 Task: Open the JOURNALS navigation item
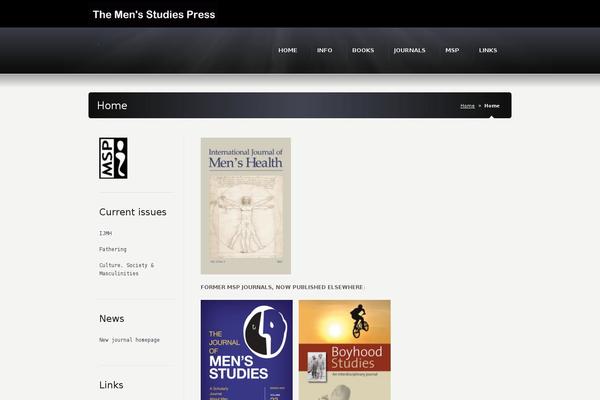[x=409, y=51]
